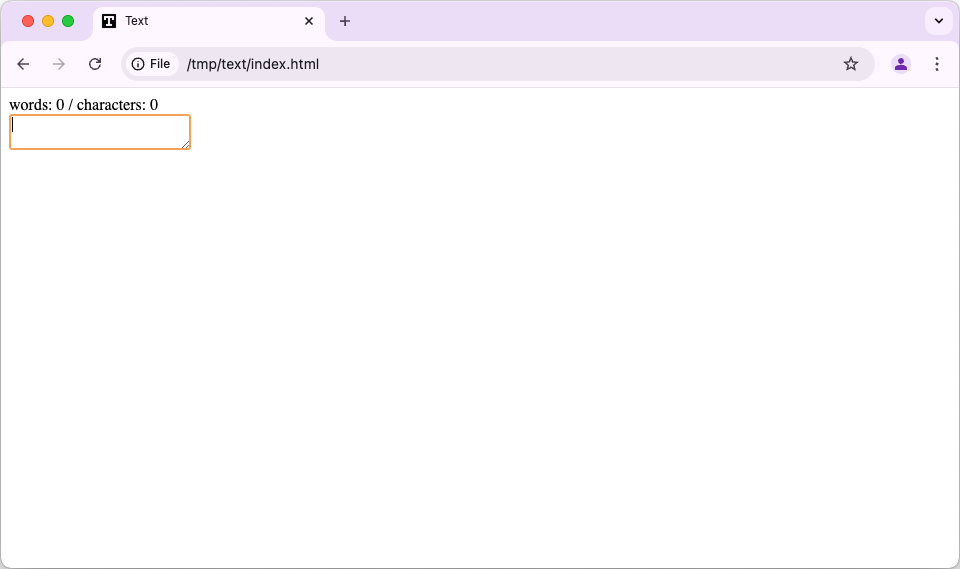960x569 pixels.
Task: Click the textarea resize handle corner
Action: click(x=186, y=145)
